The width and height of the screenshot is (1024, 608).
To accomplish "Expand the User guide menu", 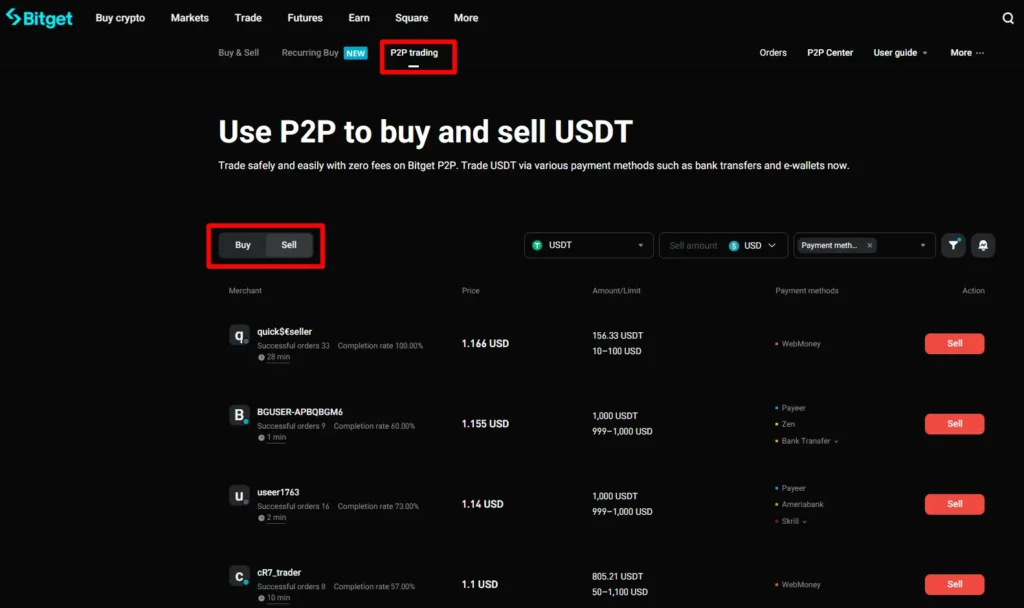I will click(x=900, y=53).
